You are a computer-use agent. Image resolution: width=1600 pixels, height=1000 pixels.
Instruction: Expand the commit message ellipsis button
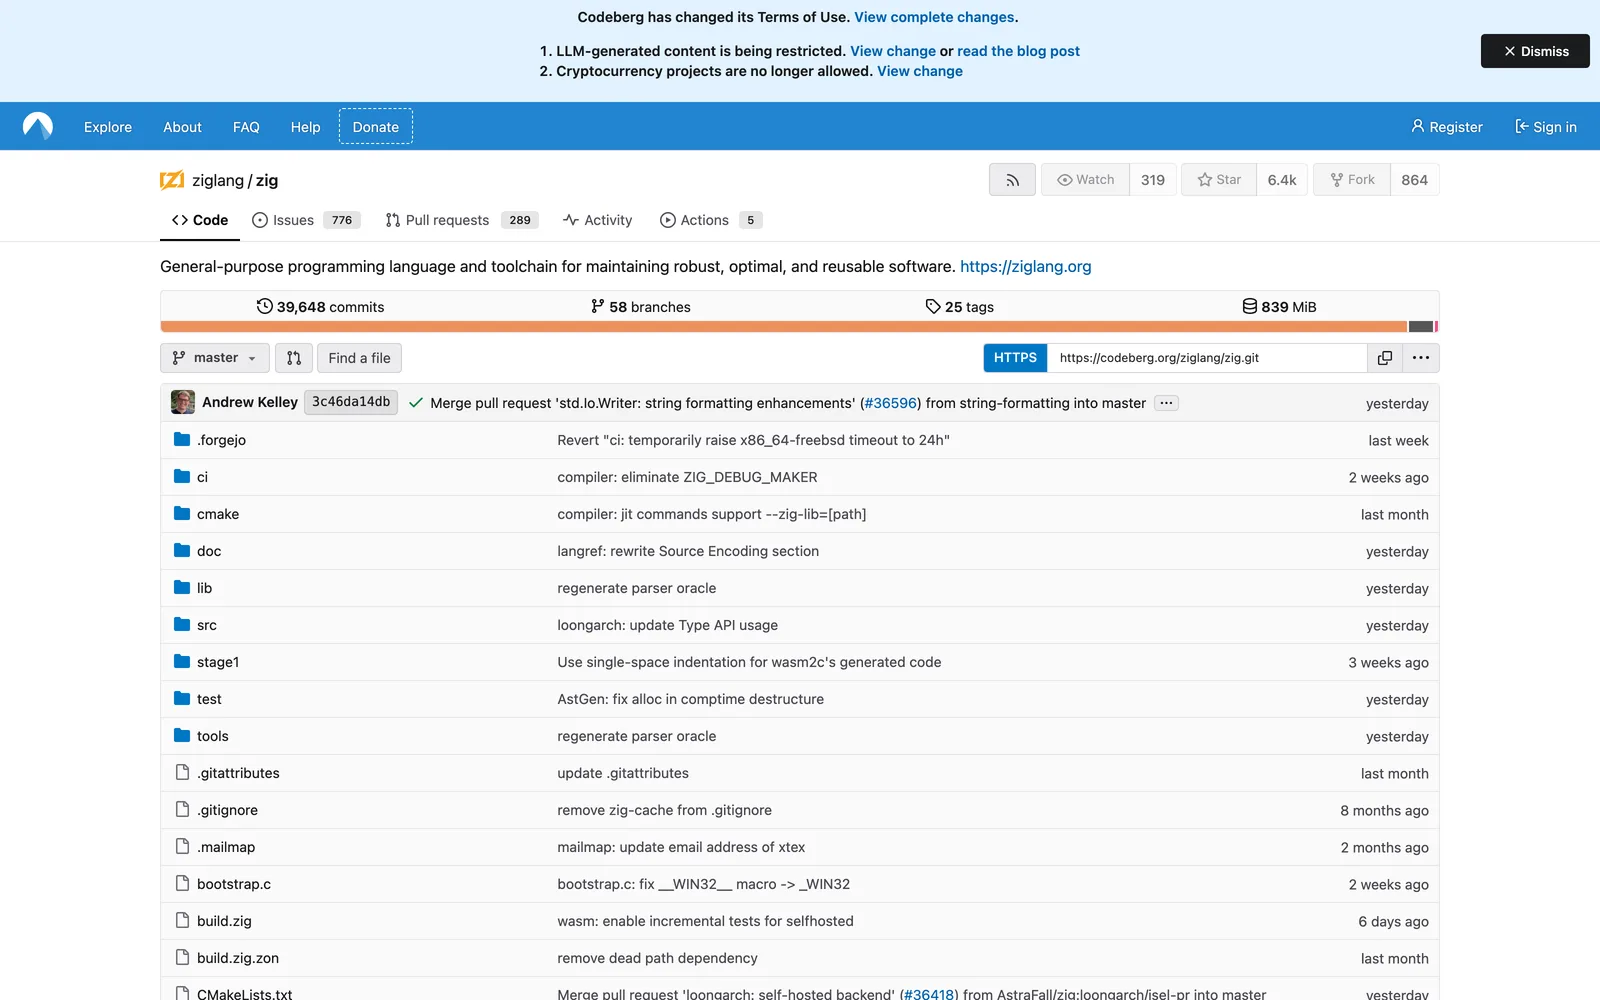1166,403
